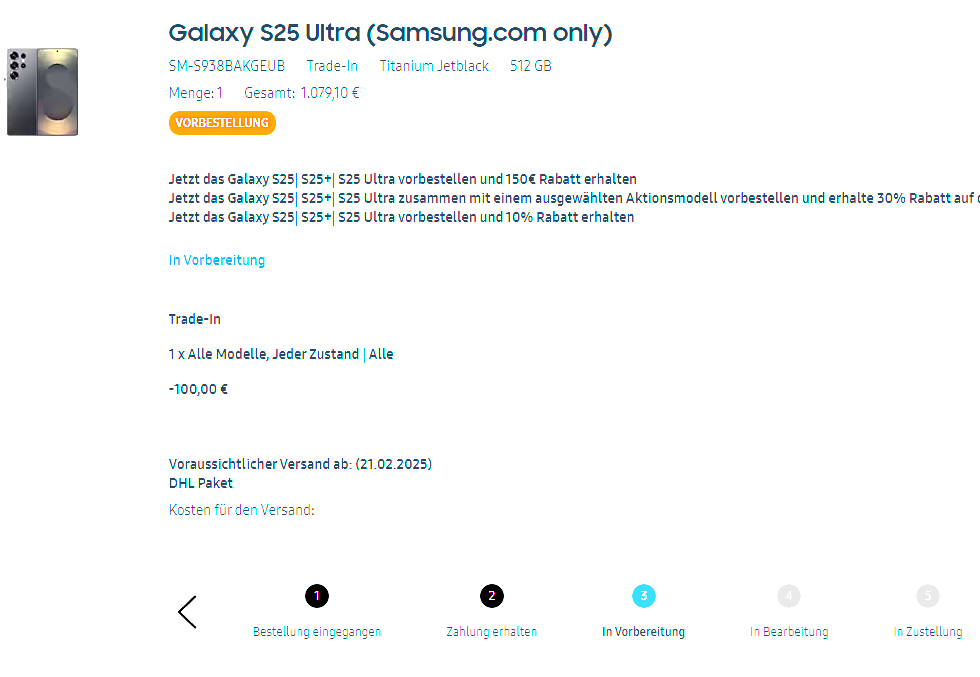
Task: Select the 'Zahlung erhalten' step label
Action: pos(491,632)
